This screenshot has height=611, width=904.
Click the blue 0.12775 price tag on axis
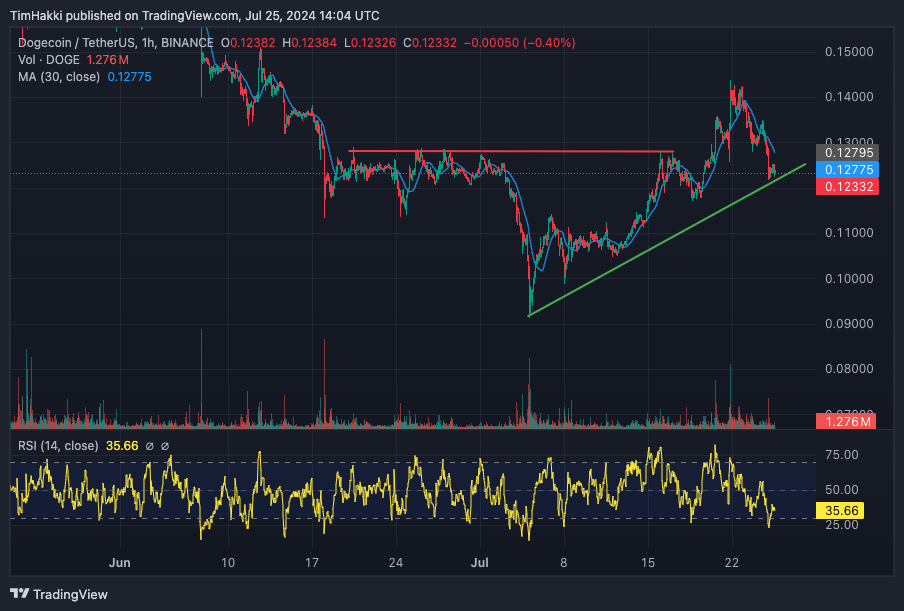click(848, 169)
